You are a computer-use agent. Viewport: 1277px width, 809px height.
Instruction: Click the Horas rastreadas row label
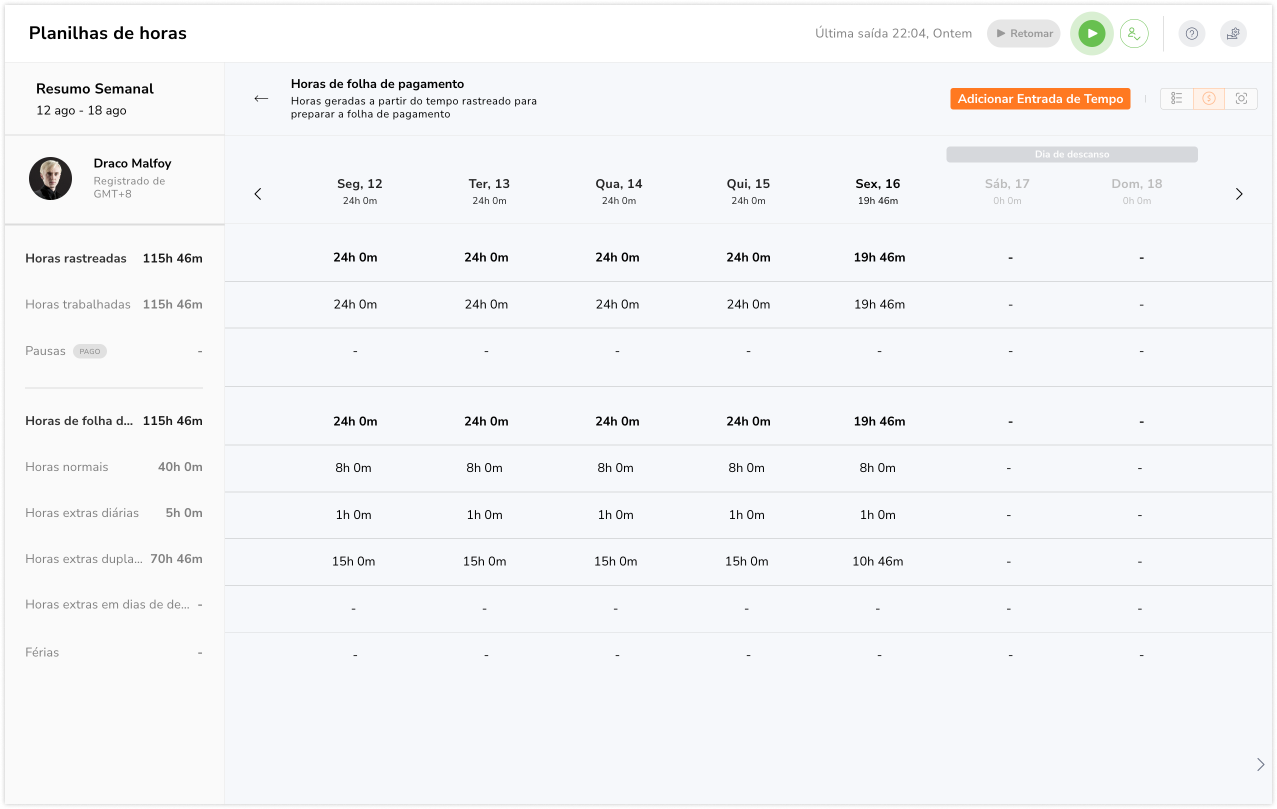[76, 258]
